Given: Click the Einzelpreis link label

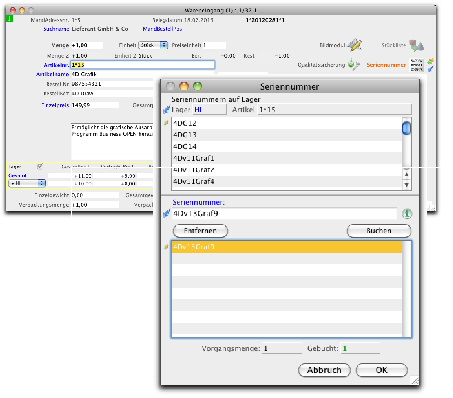Looking at the screenshot, I should [x=55, y=105].
